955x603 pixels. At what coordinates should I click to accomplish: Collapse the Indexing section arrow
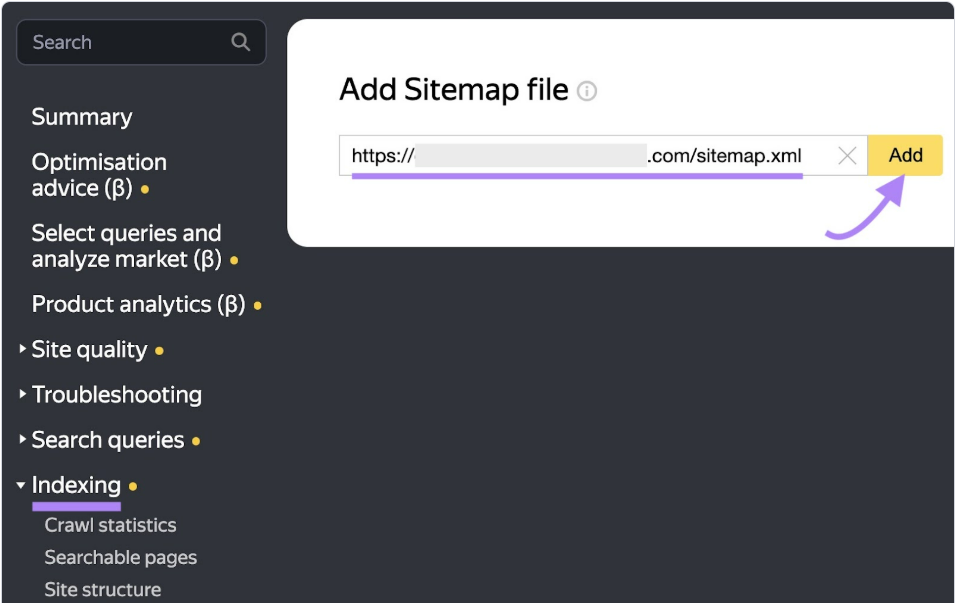point(21,485)
